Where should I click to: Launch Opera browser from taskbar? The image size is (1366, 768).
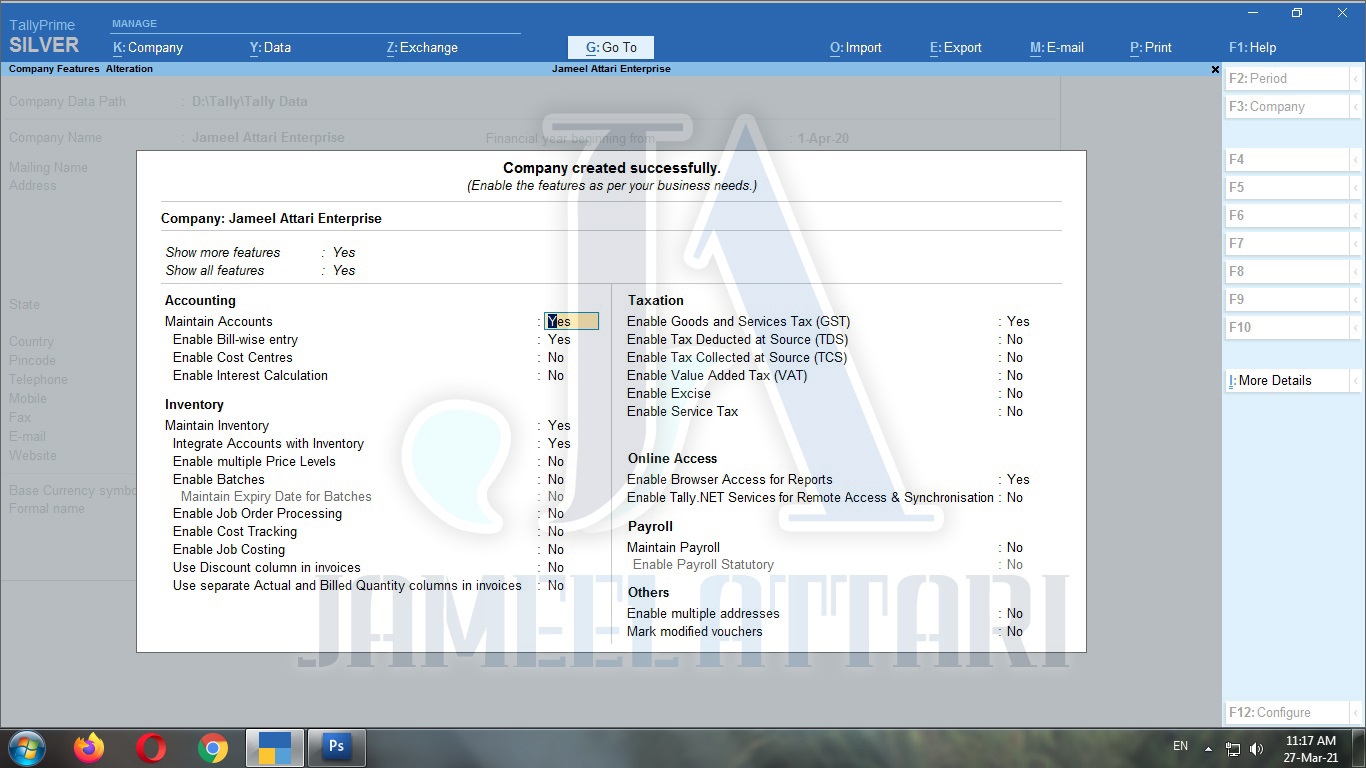click(x=151, y=748)
